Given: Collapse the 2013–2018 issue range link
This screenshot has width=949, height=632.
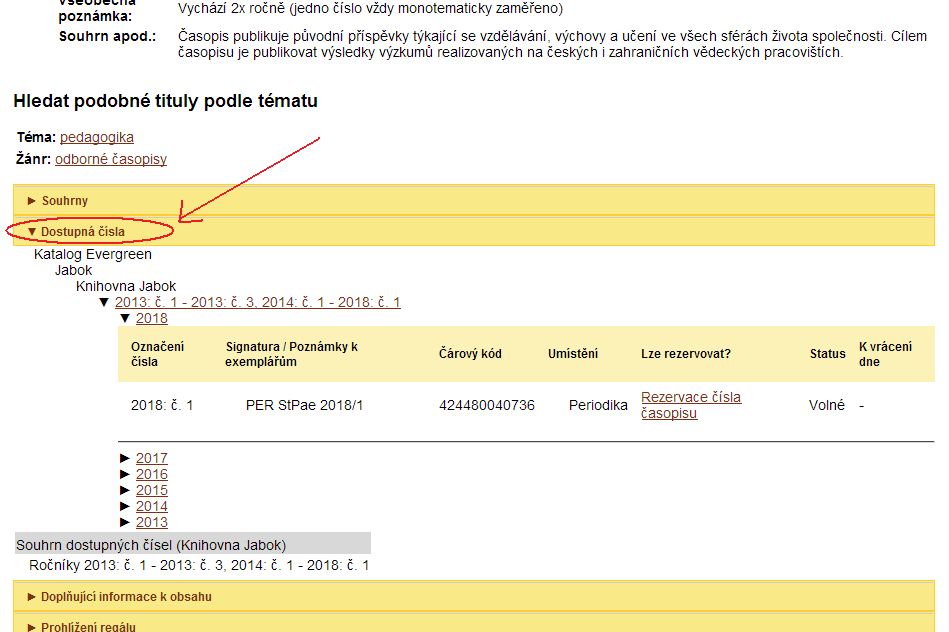Looking at the screenshot, I should pos(257,302).
